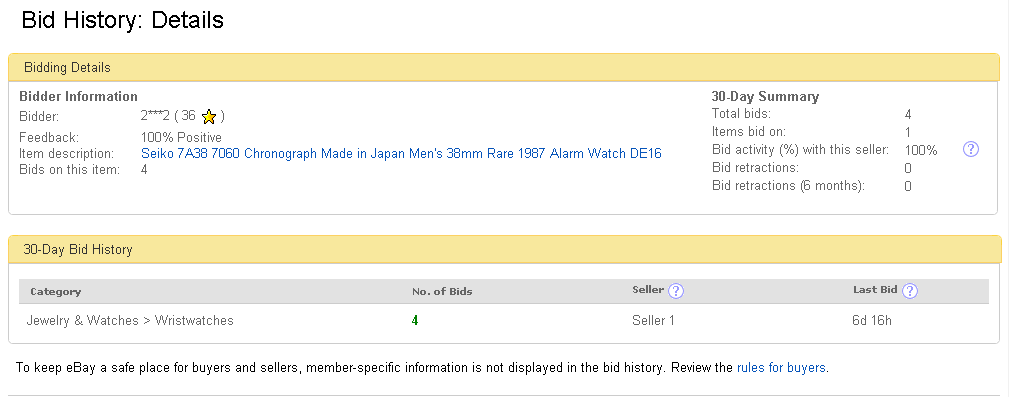Viewport: 1009px width, 397px height.
Task: Open the Seiko 7A38 7060 Chronograph item link
Action: click(401, 154)
